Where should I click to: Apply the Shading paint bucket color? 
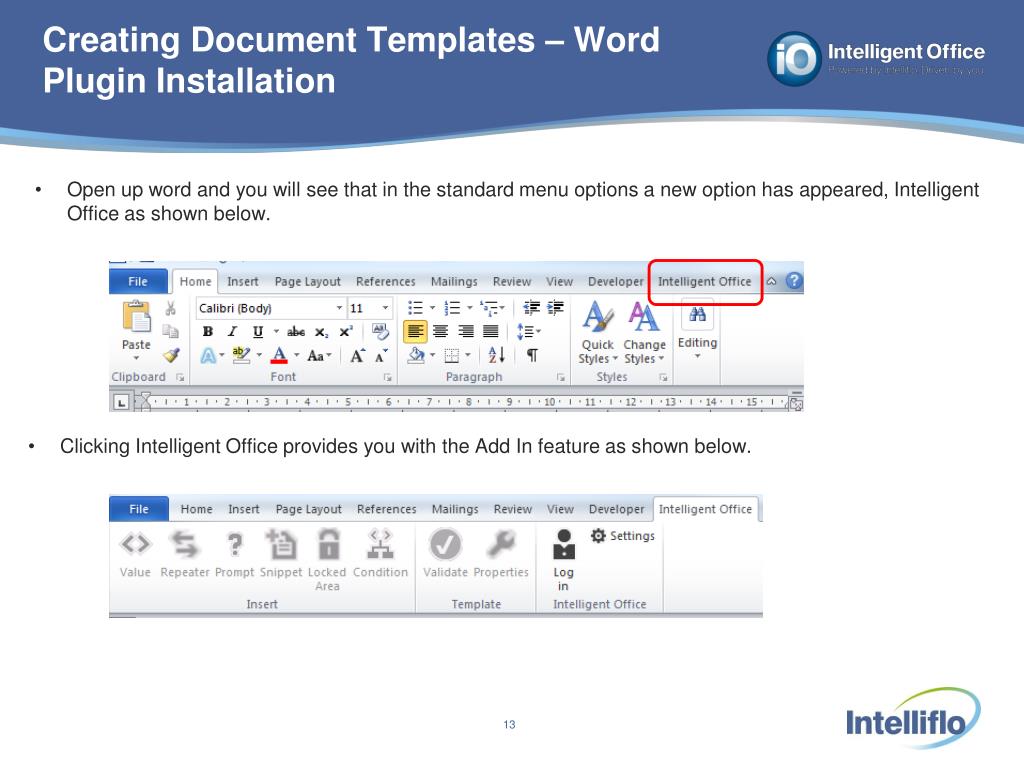pos(416,355)
